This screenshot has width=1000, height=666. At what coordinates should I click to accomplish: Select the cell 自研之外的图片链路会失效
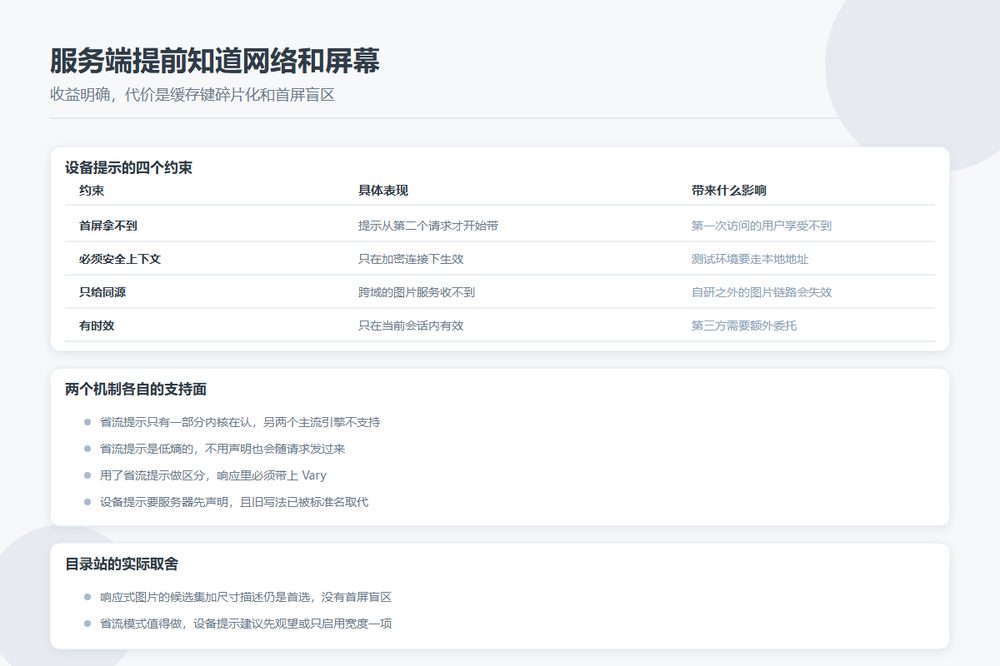click(761, 292)
